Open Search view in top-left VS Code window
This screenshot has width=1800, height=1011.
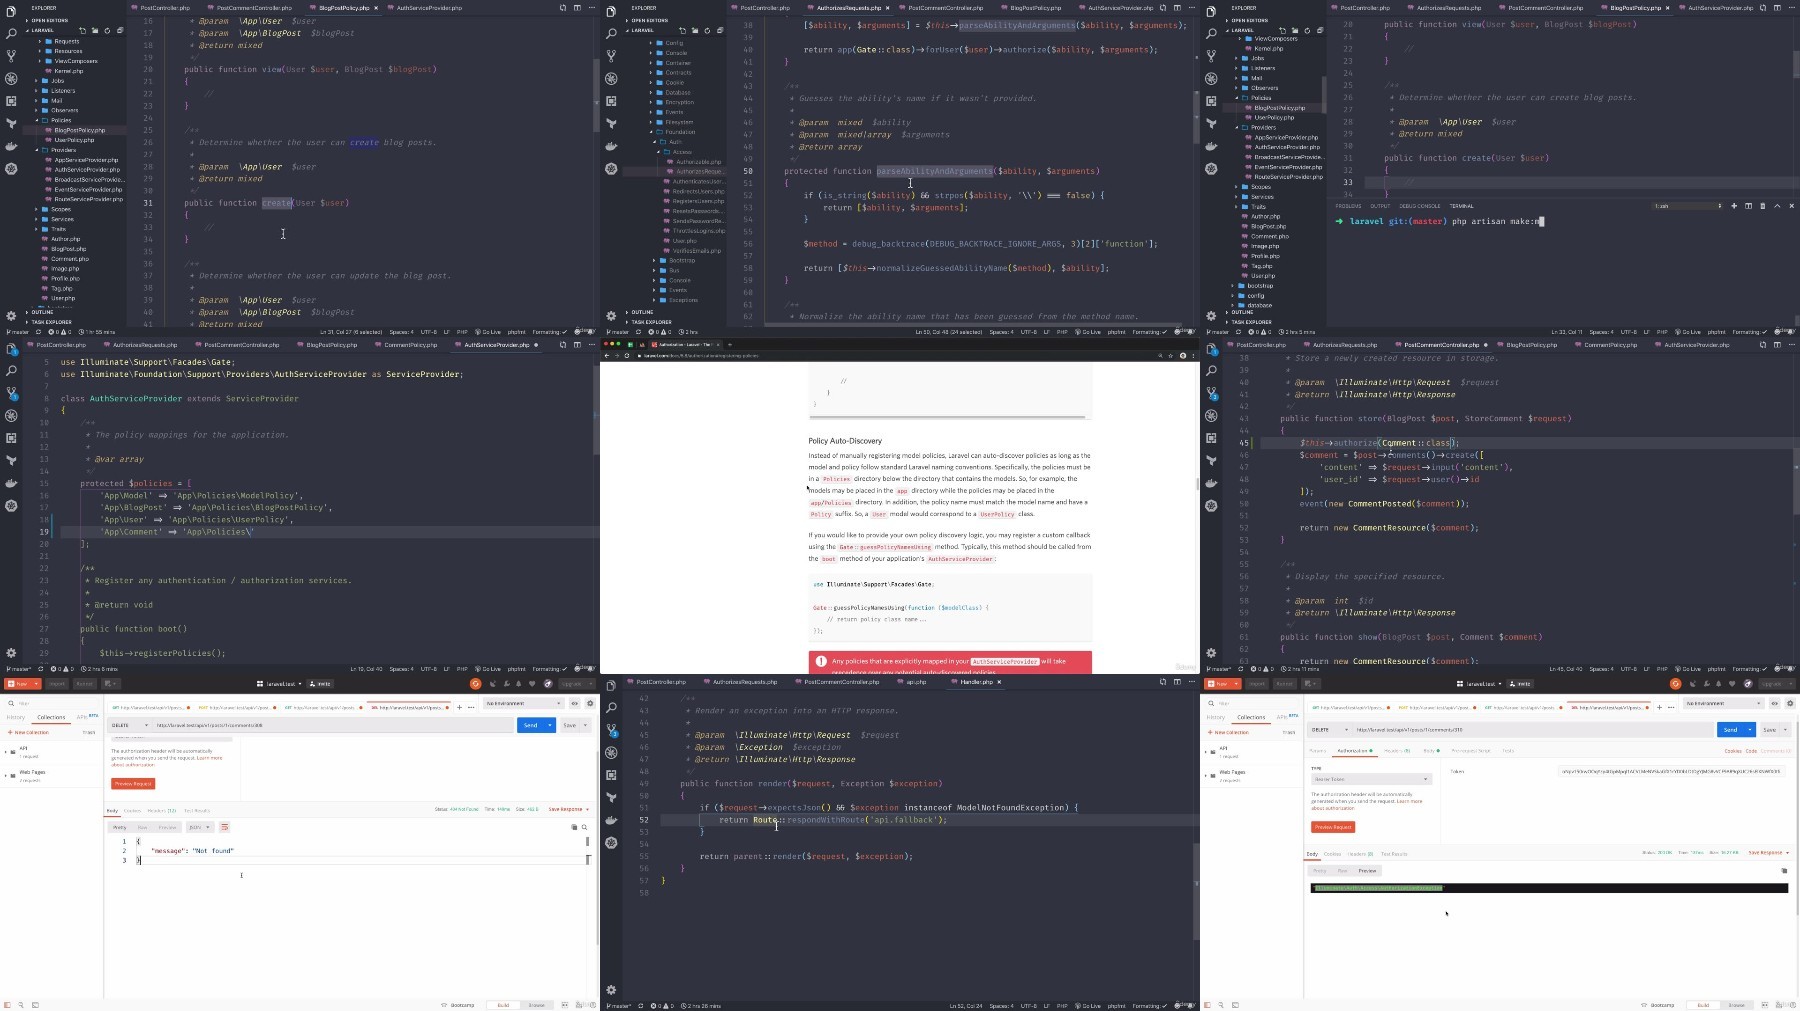(11, 34)
